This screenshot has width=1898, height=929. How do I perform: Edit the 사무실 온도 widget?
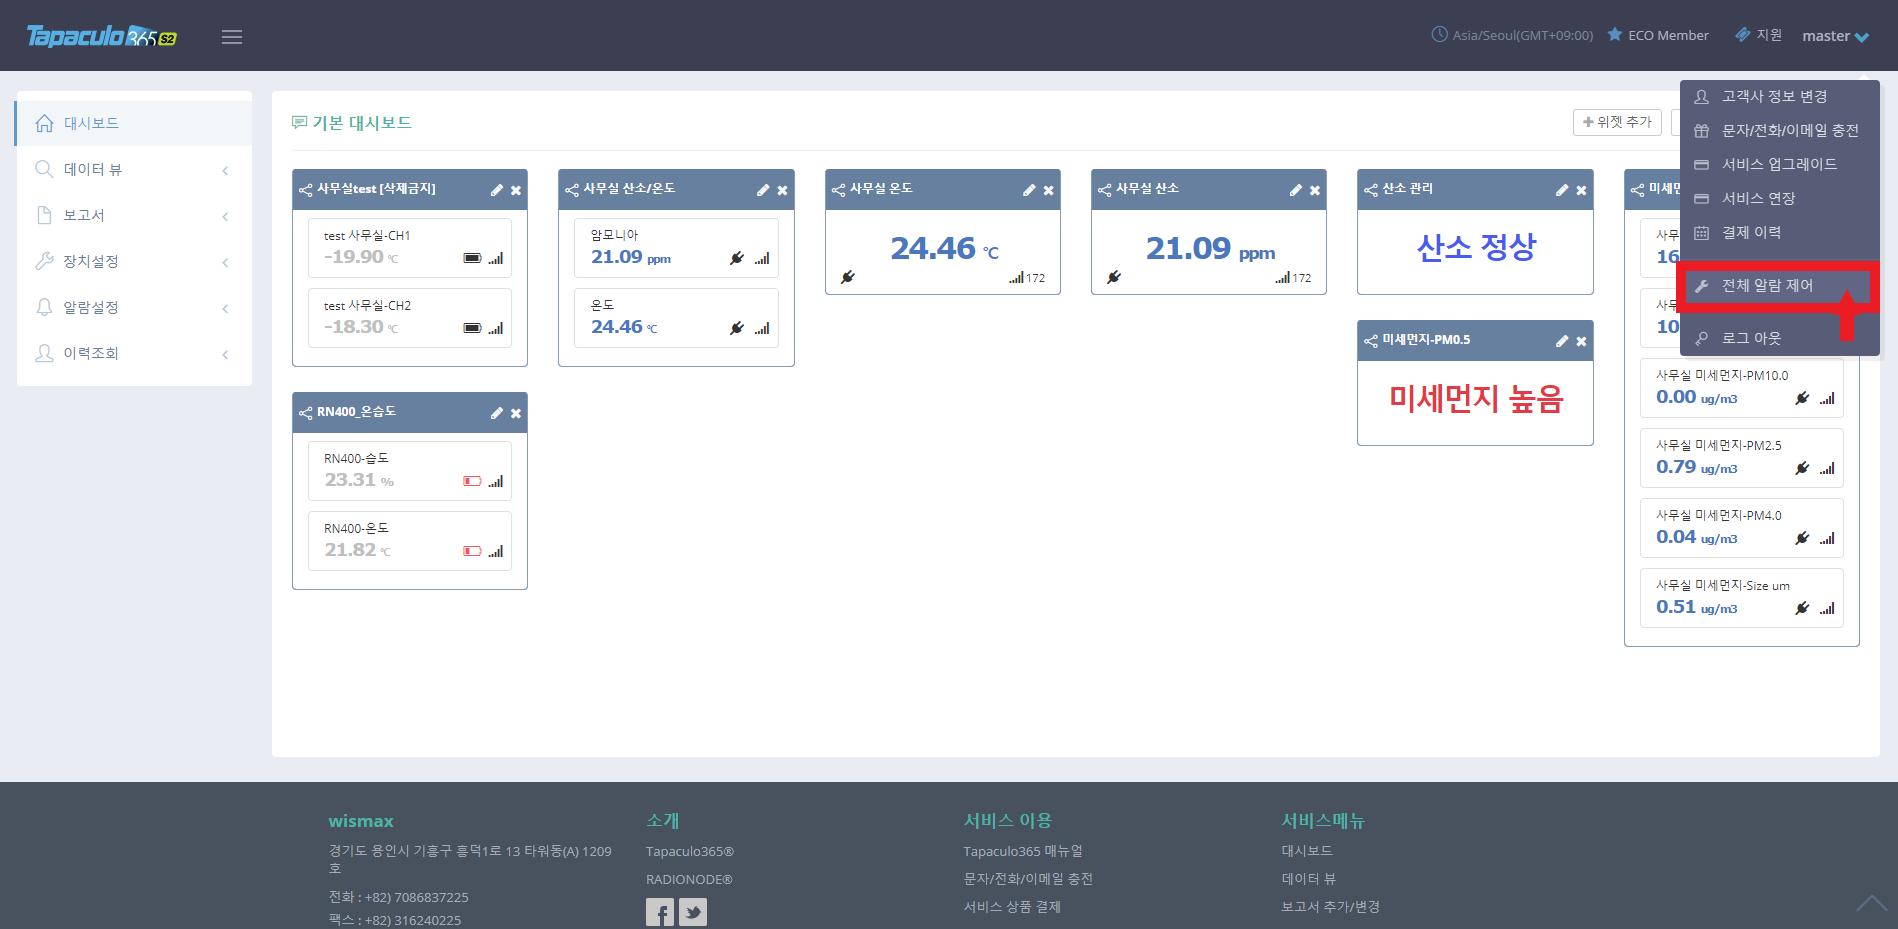[x=1029, y=190]
